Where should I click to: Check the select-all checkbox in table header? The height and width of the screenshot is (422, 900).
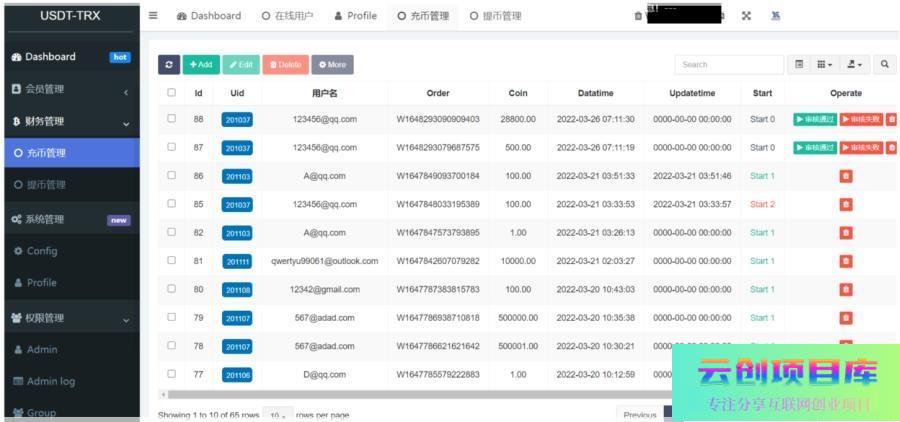click(x=172, y=93)
